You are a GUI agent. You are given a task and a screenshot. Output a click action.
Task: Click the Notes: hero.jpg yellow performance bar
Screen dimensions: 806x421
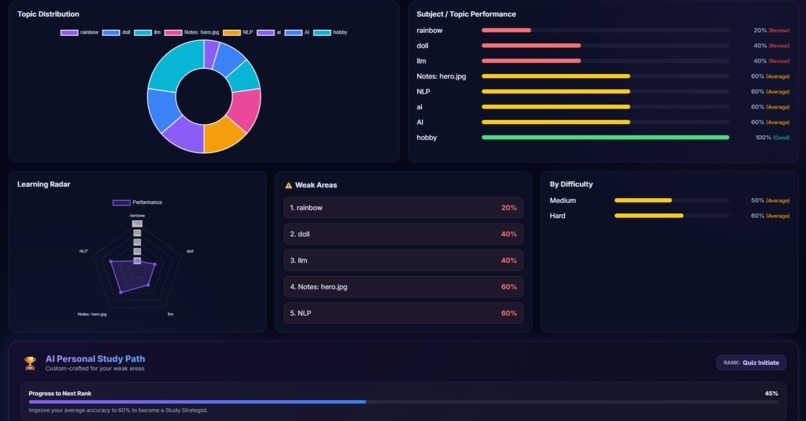point(556,76)
